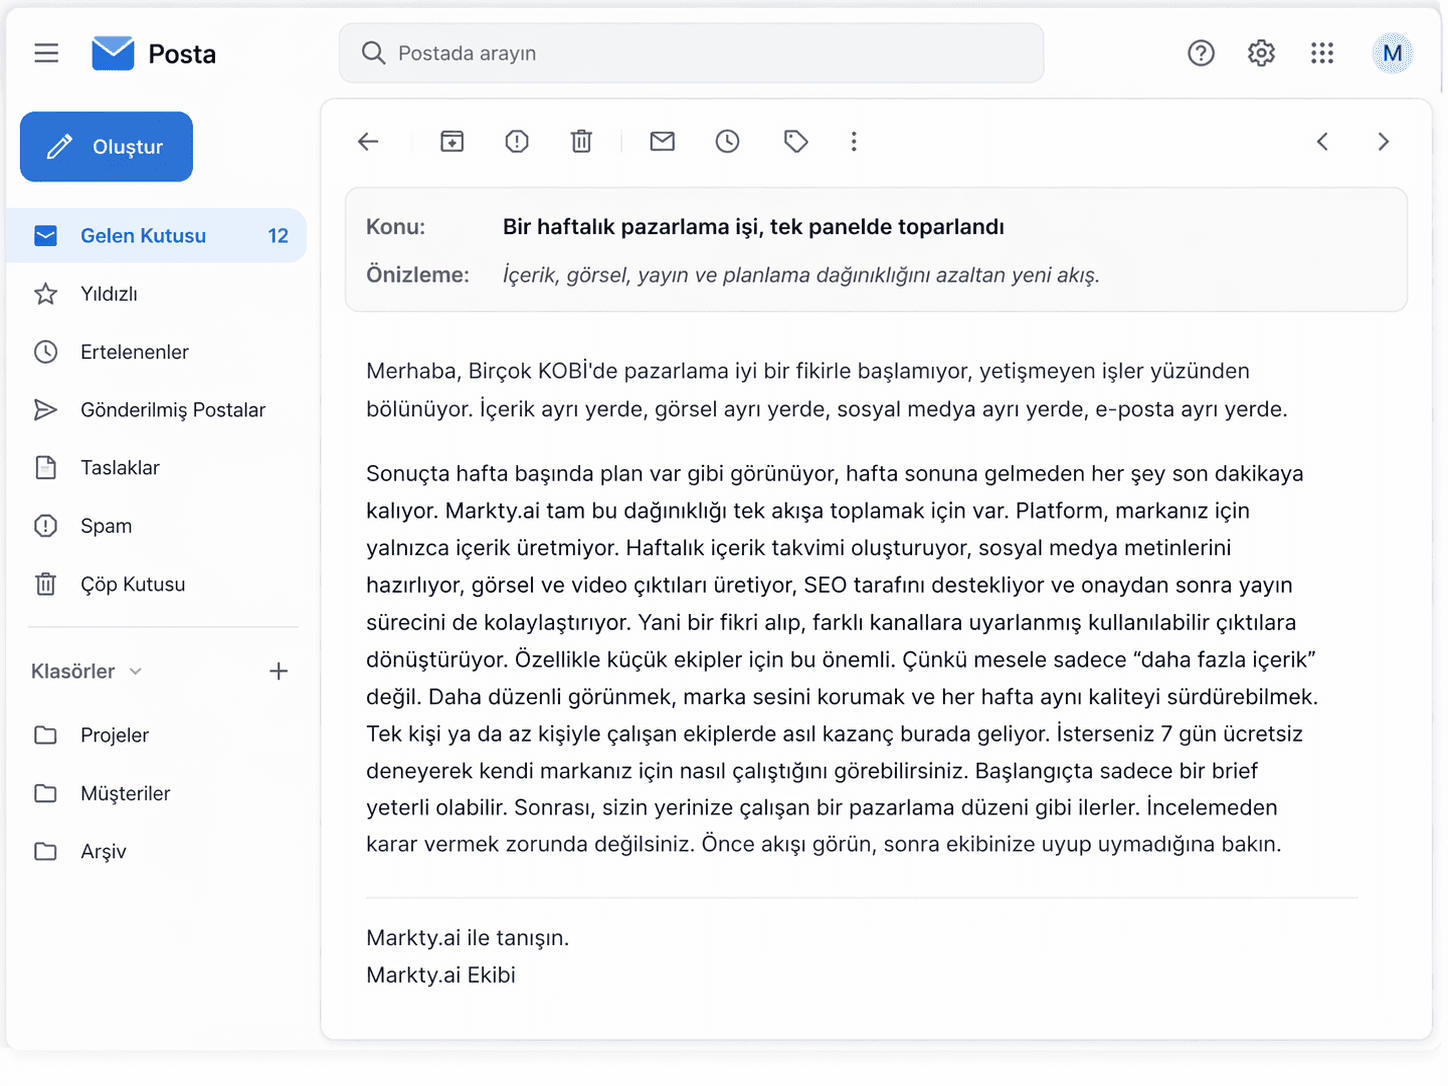Open the Posta envelope logo
The image size is (1448, 1086).
pos(112,52)
